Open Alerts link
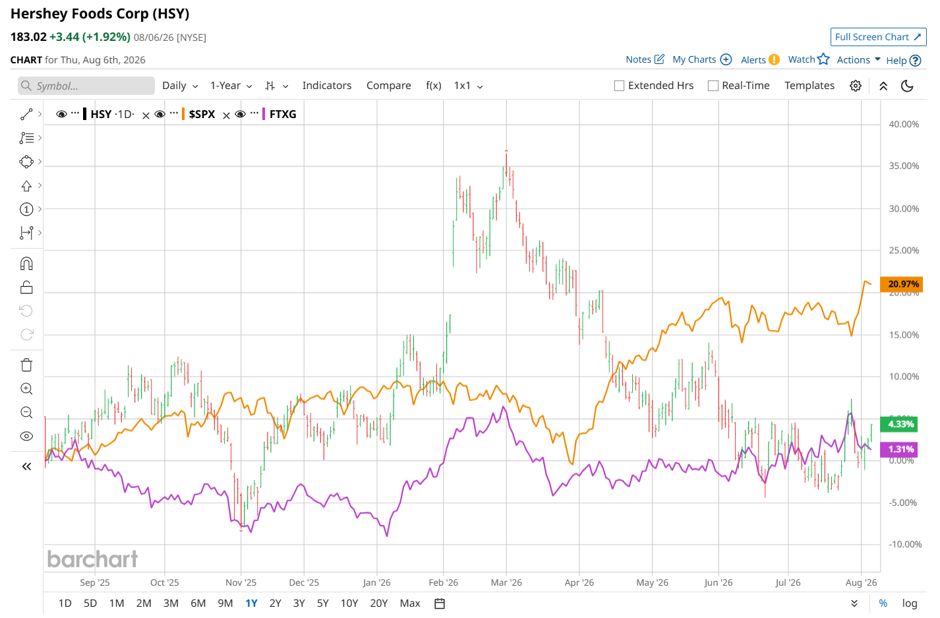940x618 pixels. [760, 59]
